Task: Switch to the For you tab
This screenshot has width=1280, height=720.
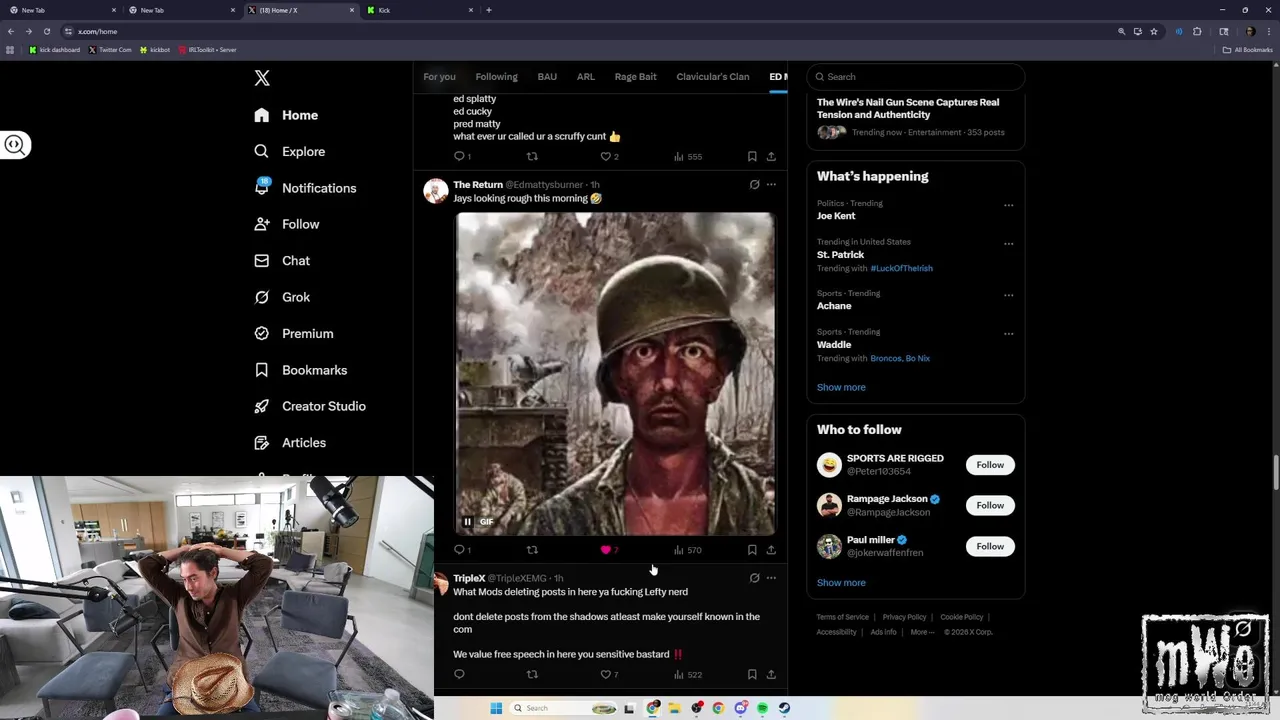Action: pyautogui.click(x=439, y=77)
